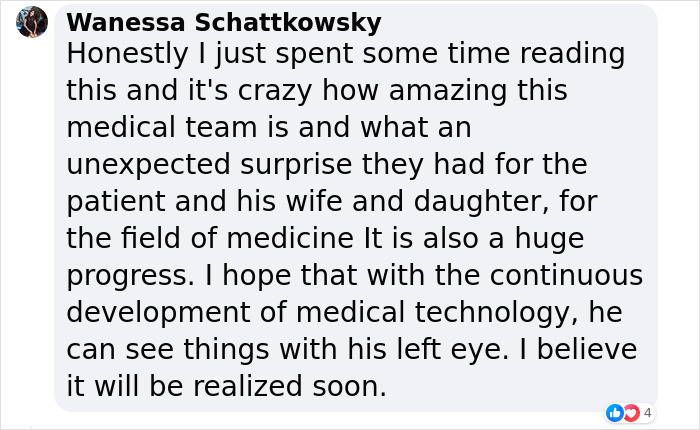Image resolution: width=700 pixels, height=430 pixels.
Task: Click the blue thumbs-up Like reaction icon
Action: point(615,412)
